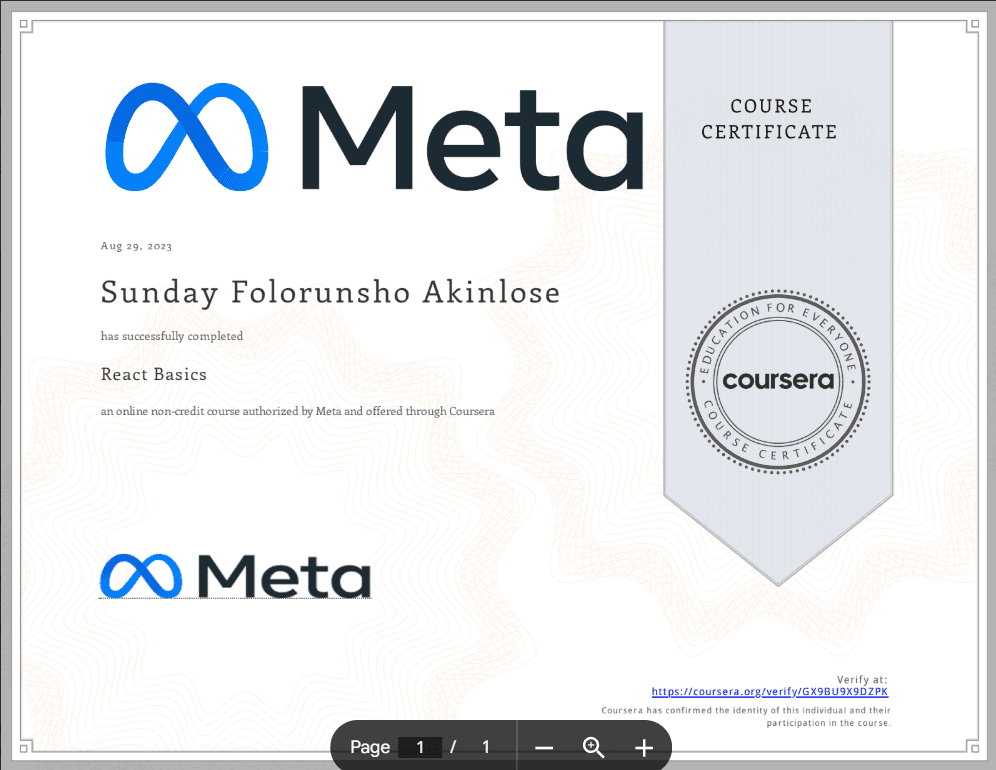
Task: Select the course title React Basics
Action: (154, 374)
